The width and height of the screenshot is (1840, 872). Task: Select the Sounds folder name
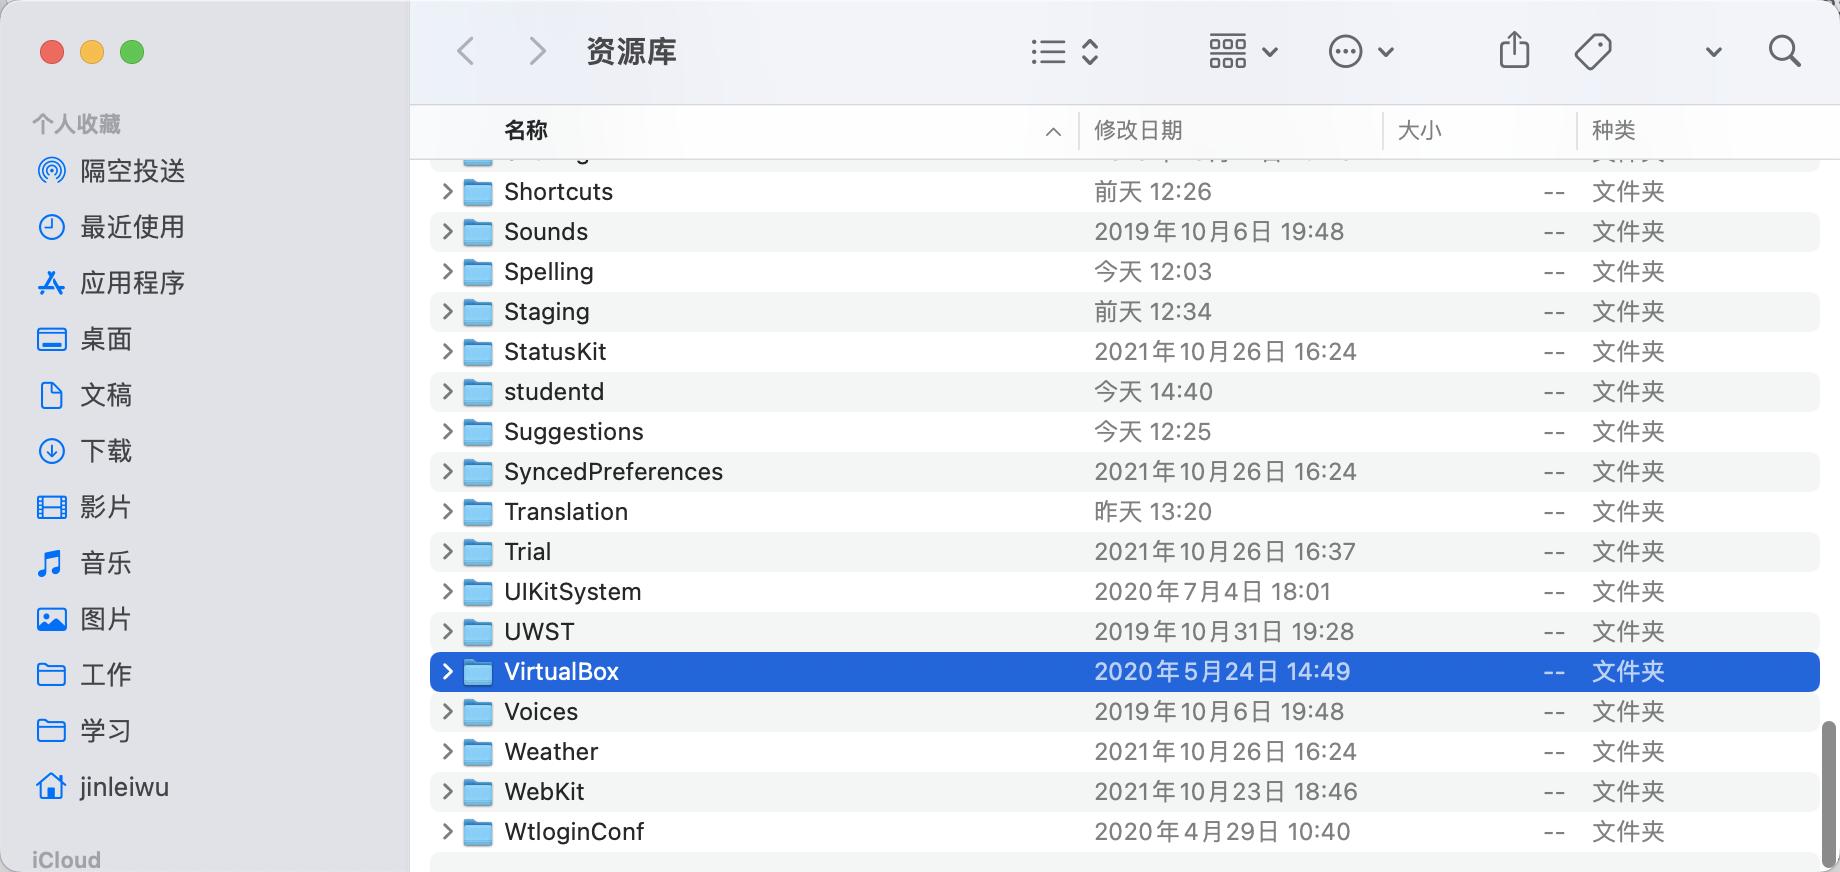546,231
